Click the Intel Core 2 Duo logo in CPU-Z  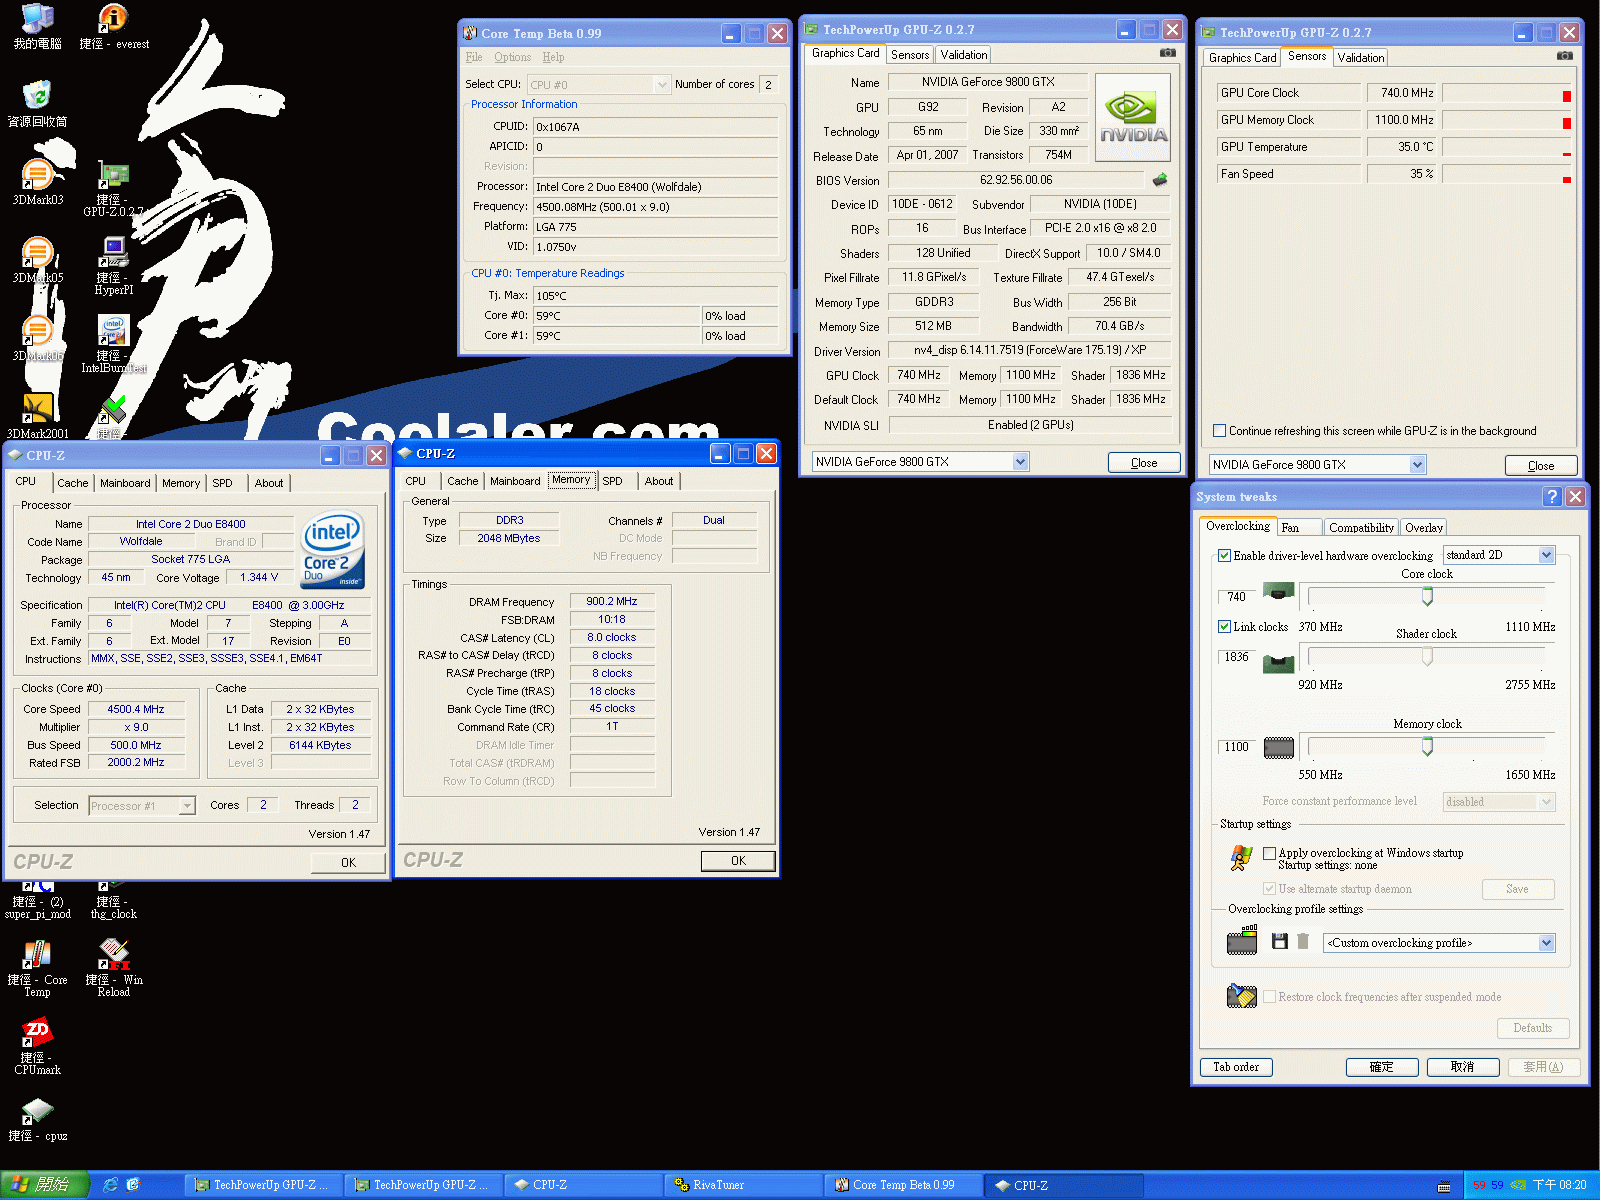[x=333, y=551]
